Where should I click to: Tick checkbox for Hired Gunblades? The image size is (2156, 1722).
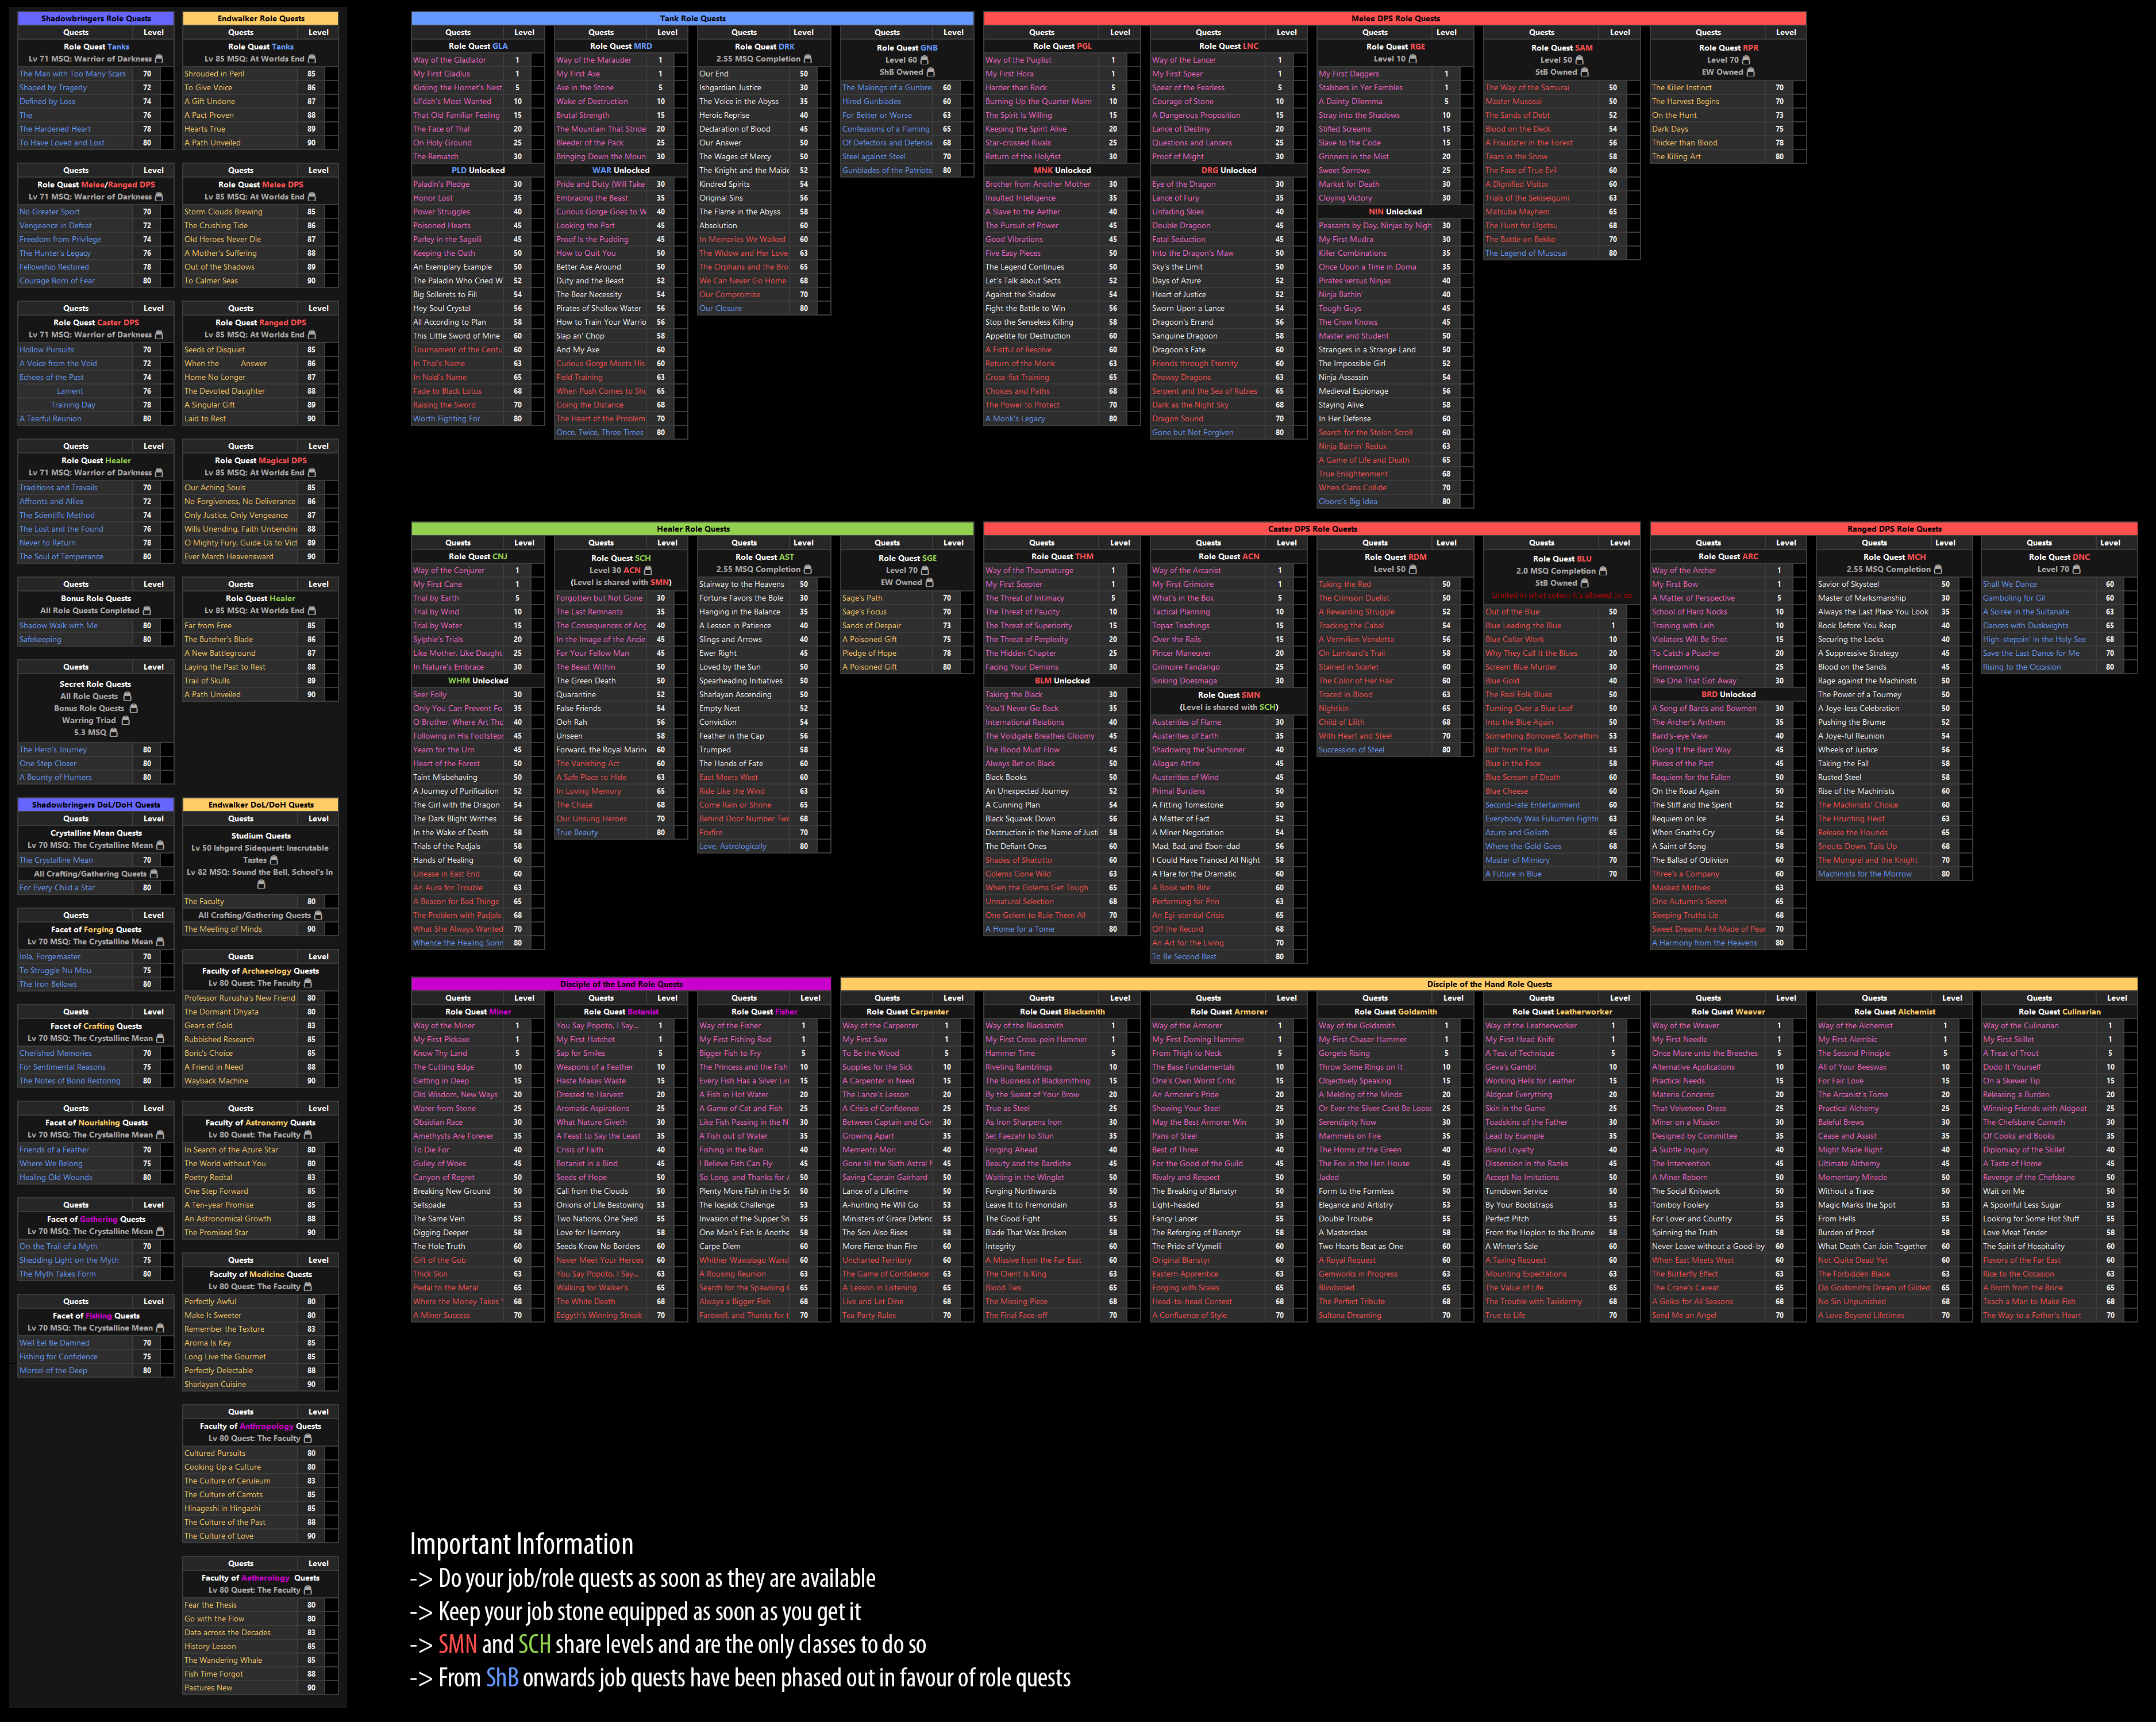(x=966, y=101)
